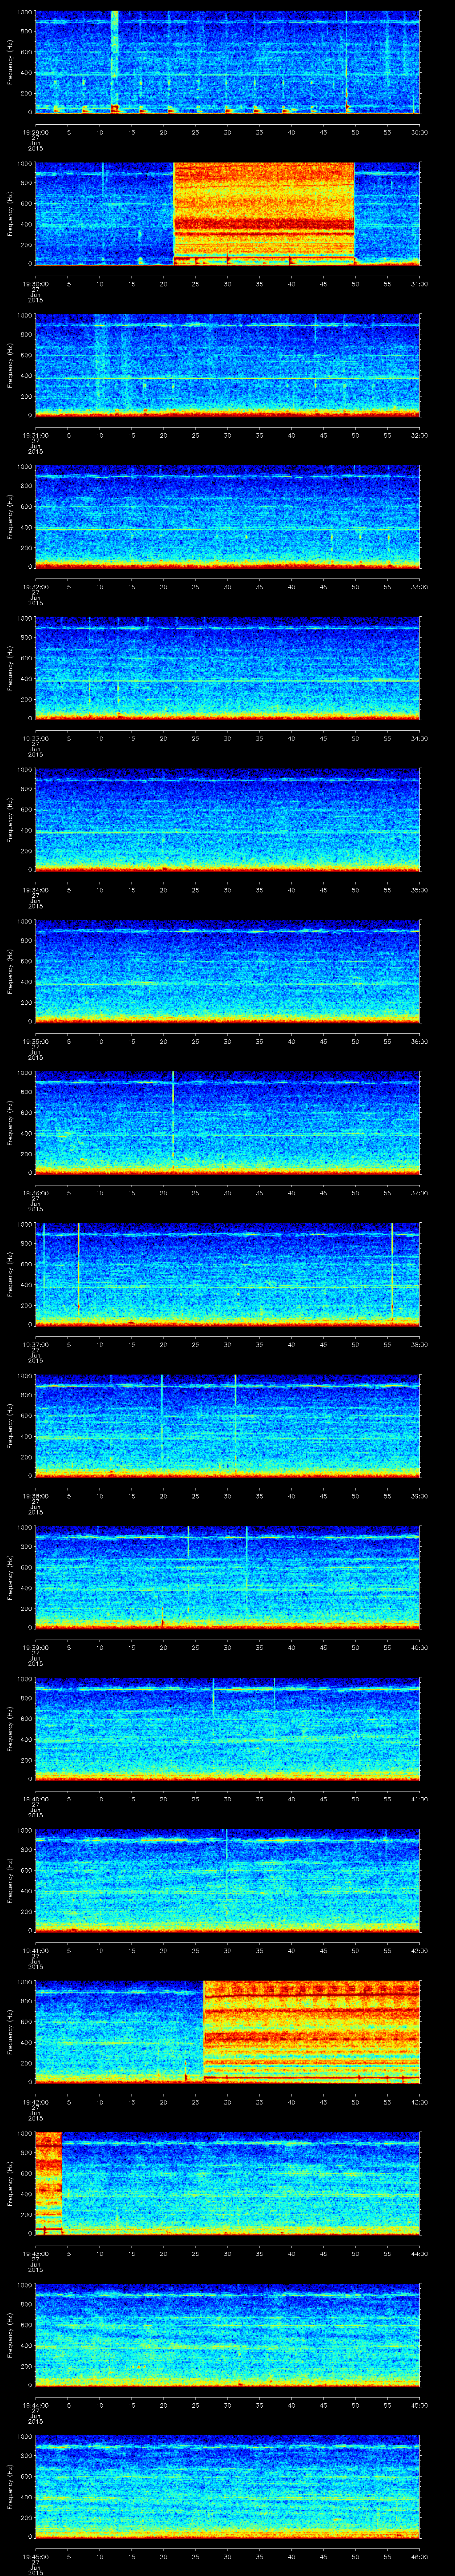Open the spectrogram starting at 19:30:00

point(227,214)
